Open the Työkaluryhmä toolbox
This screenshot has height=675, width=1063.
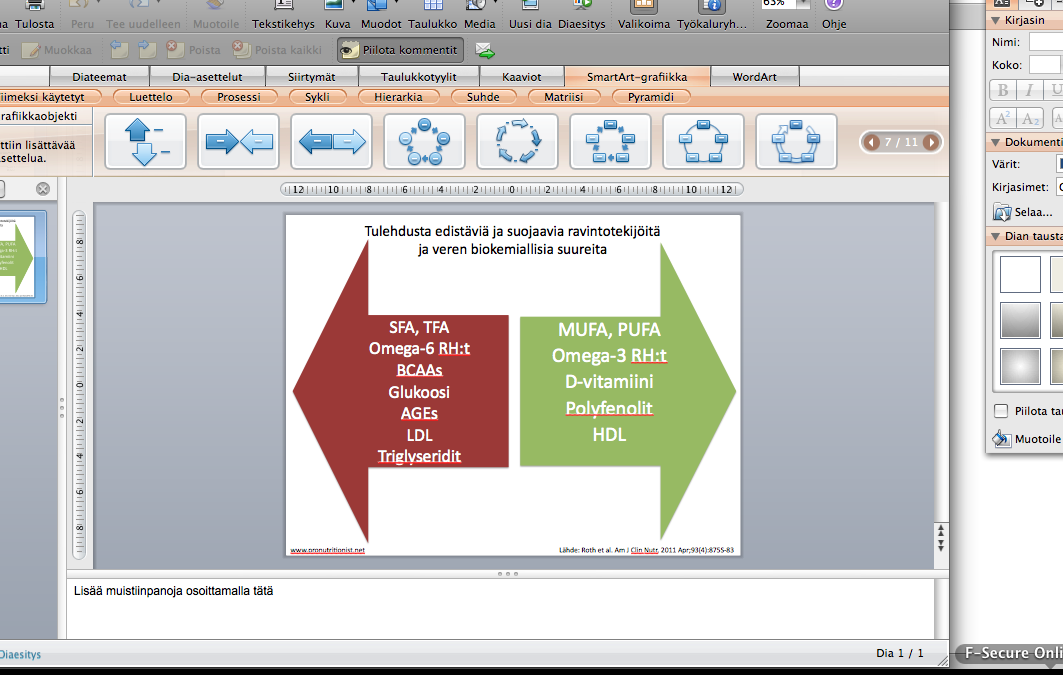click(712, 15)
